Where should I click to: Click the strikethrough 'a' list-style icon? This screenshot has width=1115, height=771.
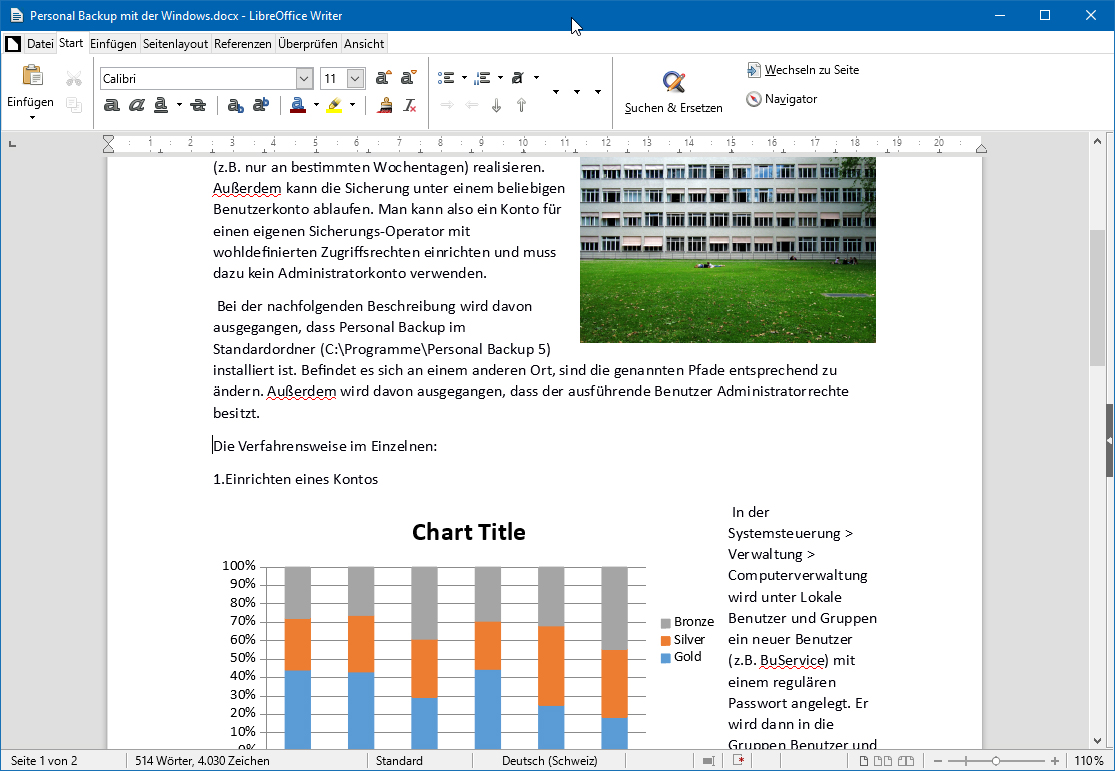pos(518,78)
